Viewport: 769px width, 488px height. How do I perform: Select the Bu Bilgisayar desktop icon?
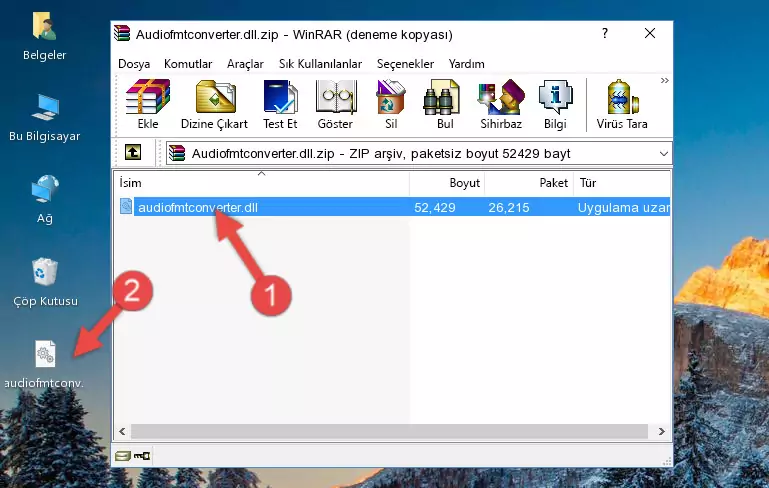(x=45, y=118)
